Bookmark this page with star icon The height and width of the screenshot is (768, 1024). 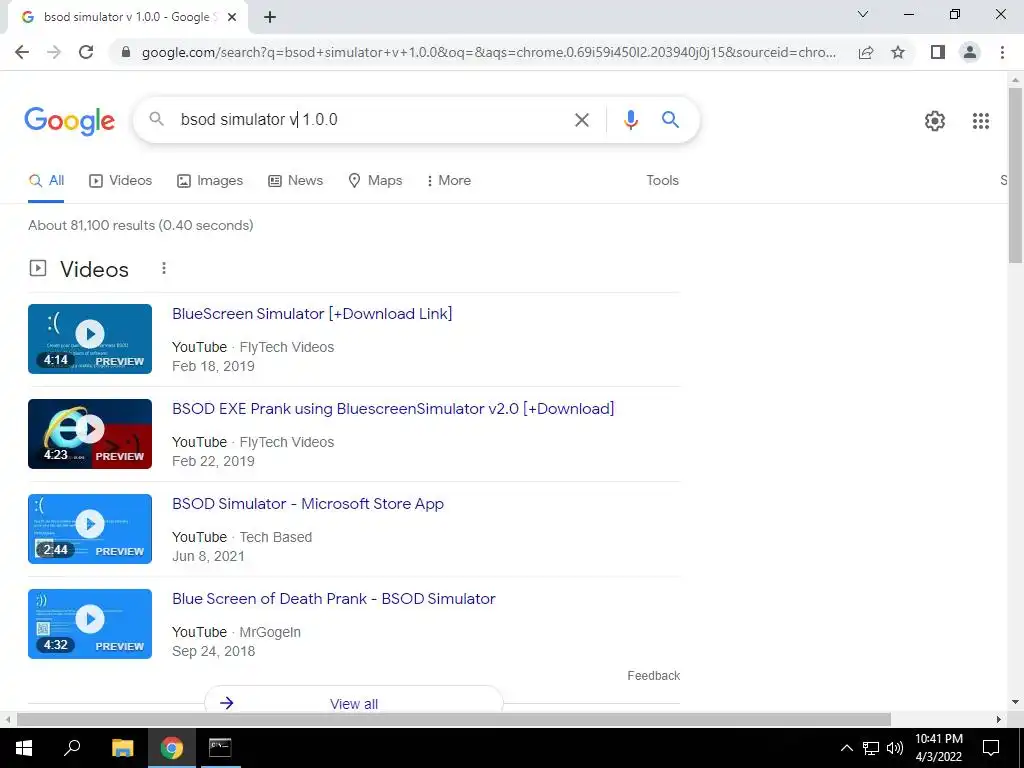click(x=898, y=52)
